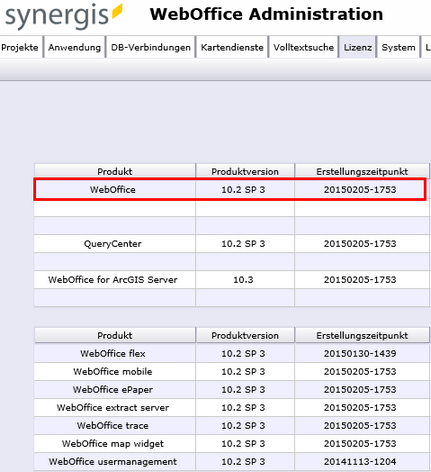
Task: Click the map widget version cell
Action: point(245,443)
